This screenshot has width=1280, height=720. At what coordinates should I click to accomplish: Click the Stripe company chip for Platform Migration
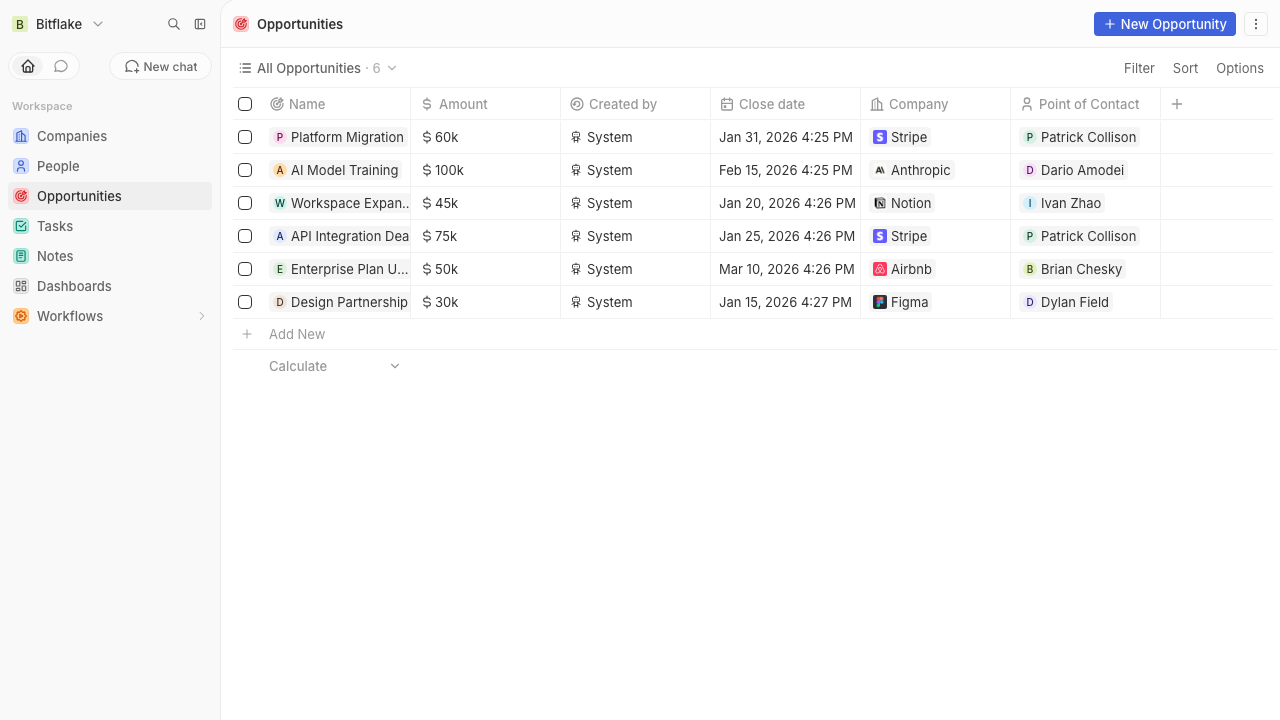pos(900,137)
